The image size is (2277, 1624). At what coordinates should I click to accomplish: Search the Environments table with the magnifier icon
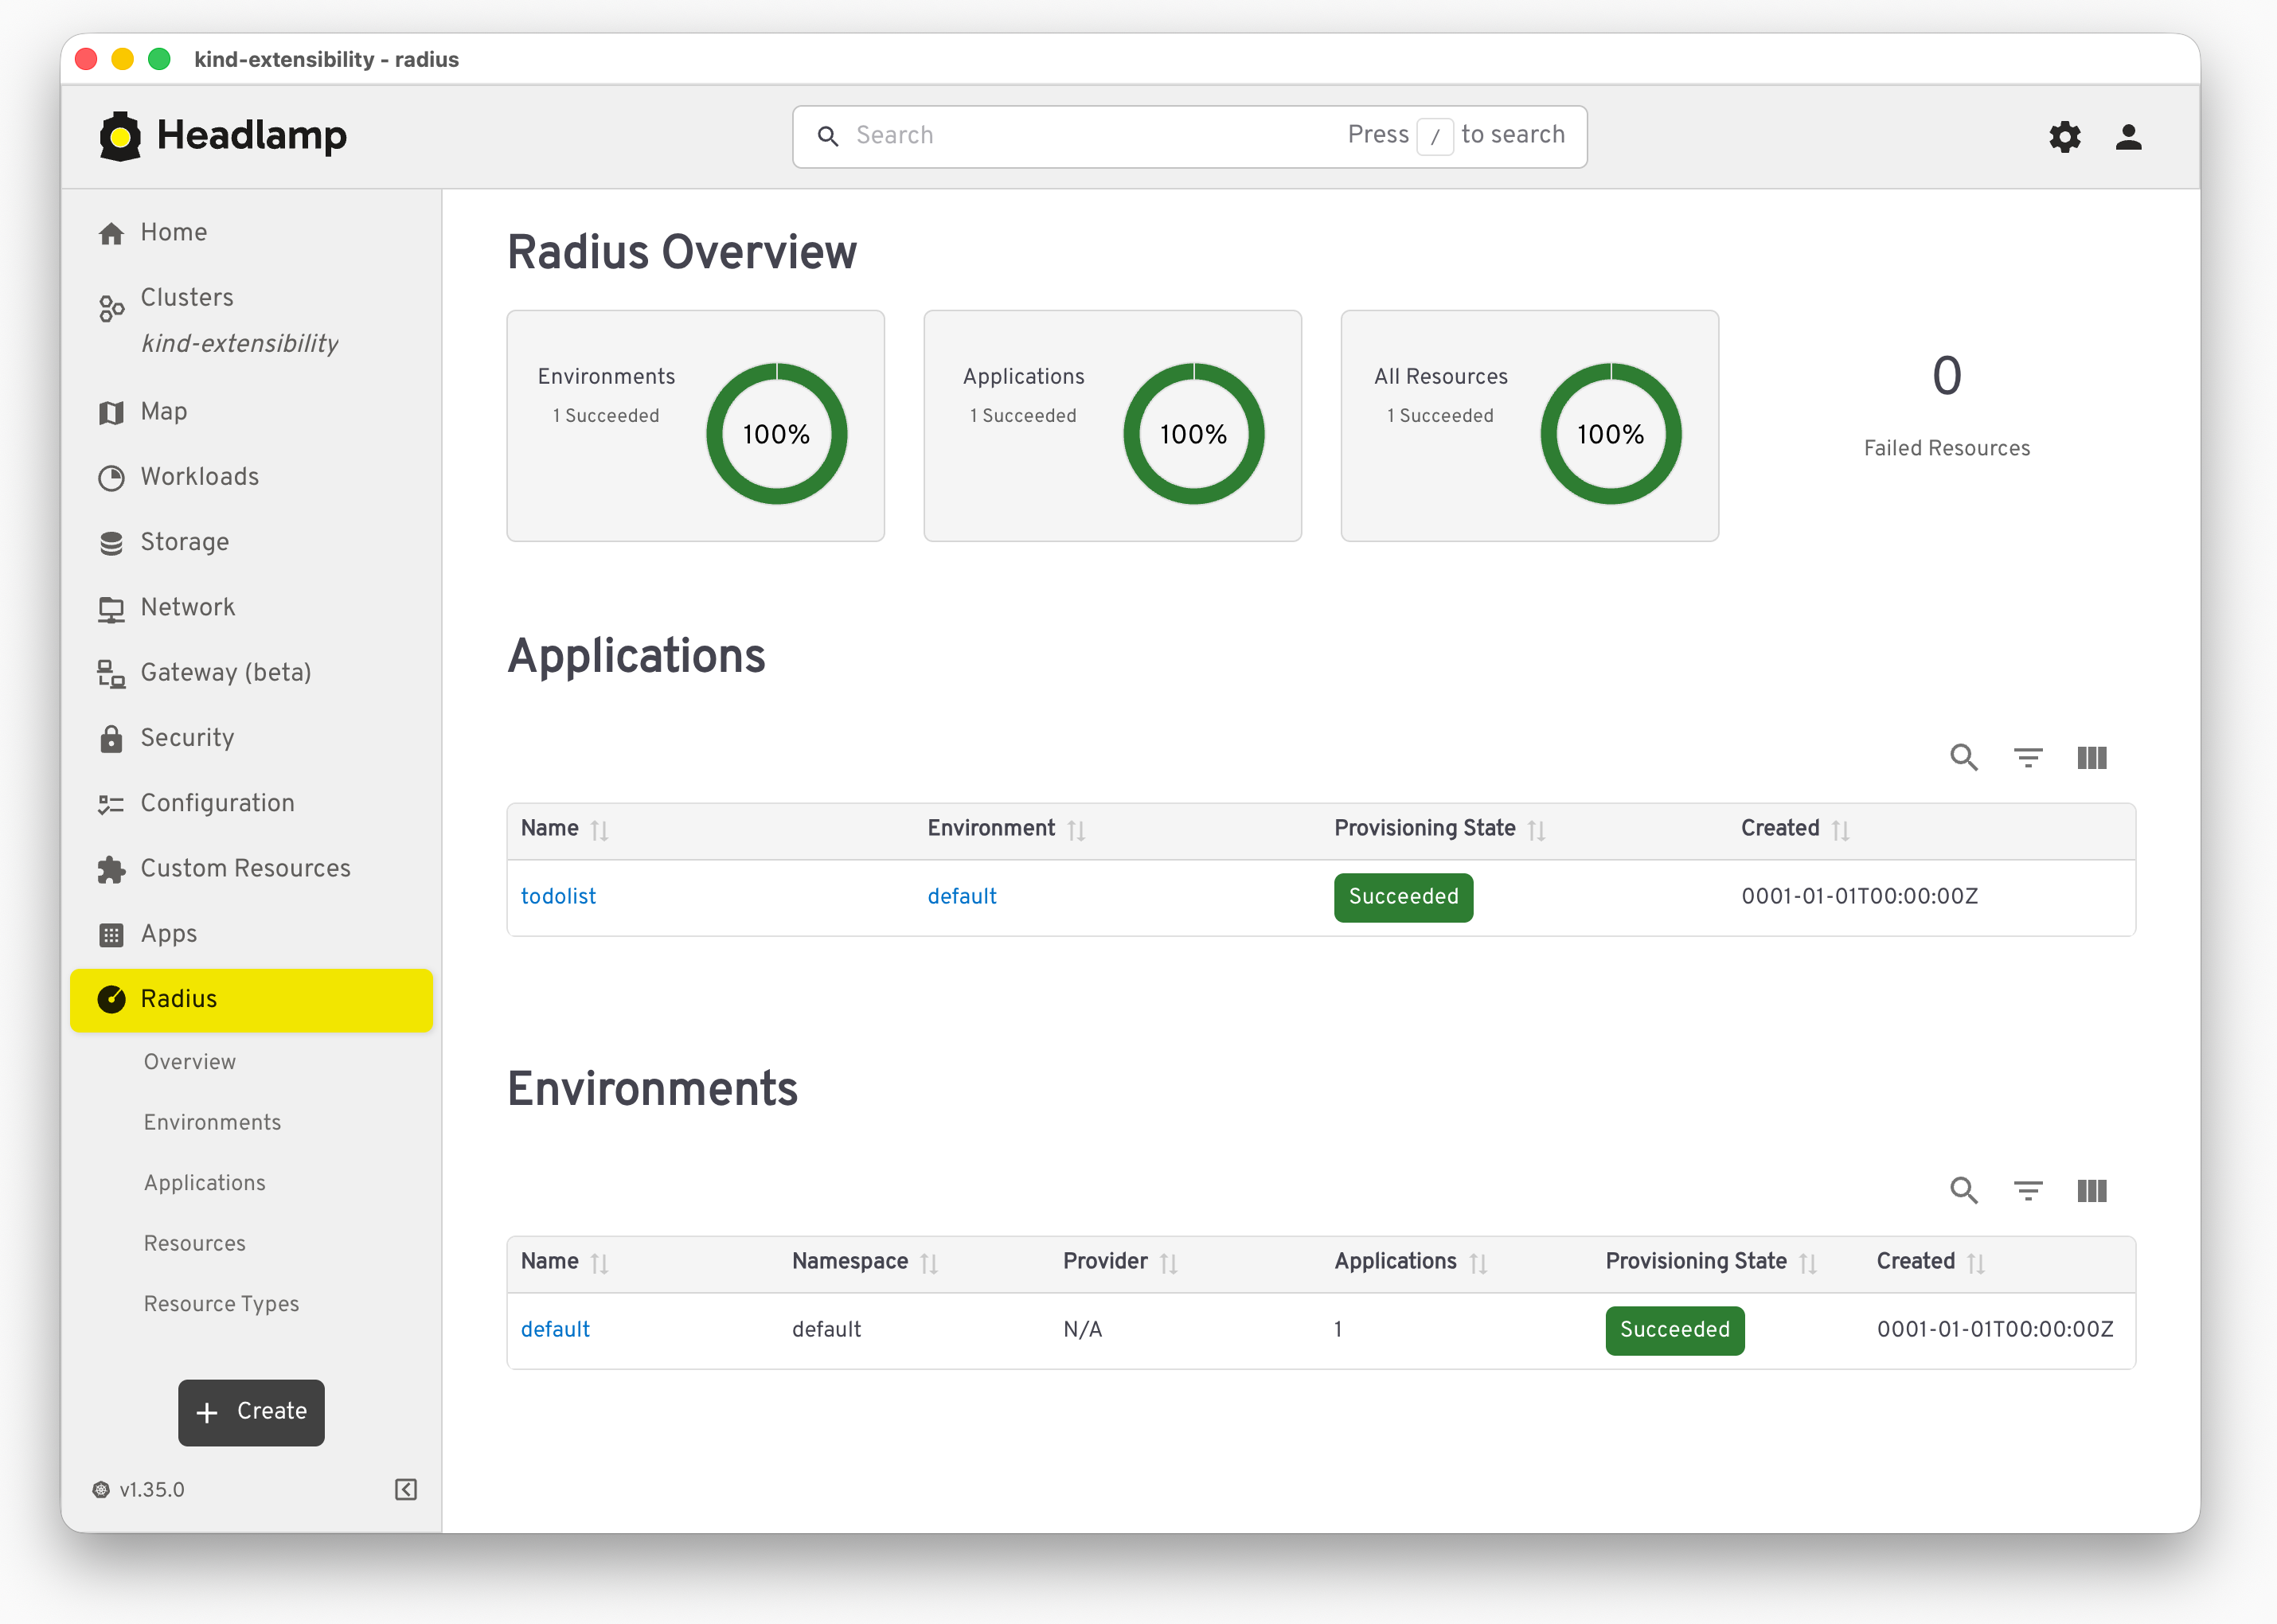[1964, 1191]
